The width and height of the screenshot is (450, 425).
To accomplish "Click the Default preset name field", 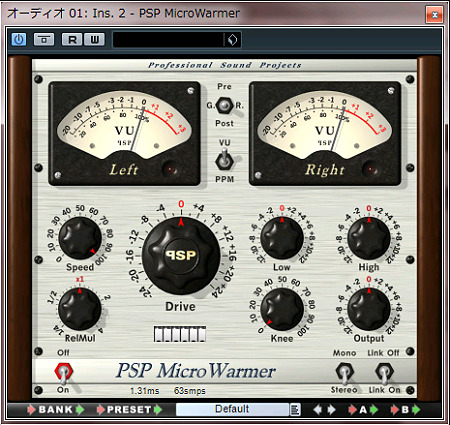I will coord(232,409).
